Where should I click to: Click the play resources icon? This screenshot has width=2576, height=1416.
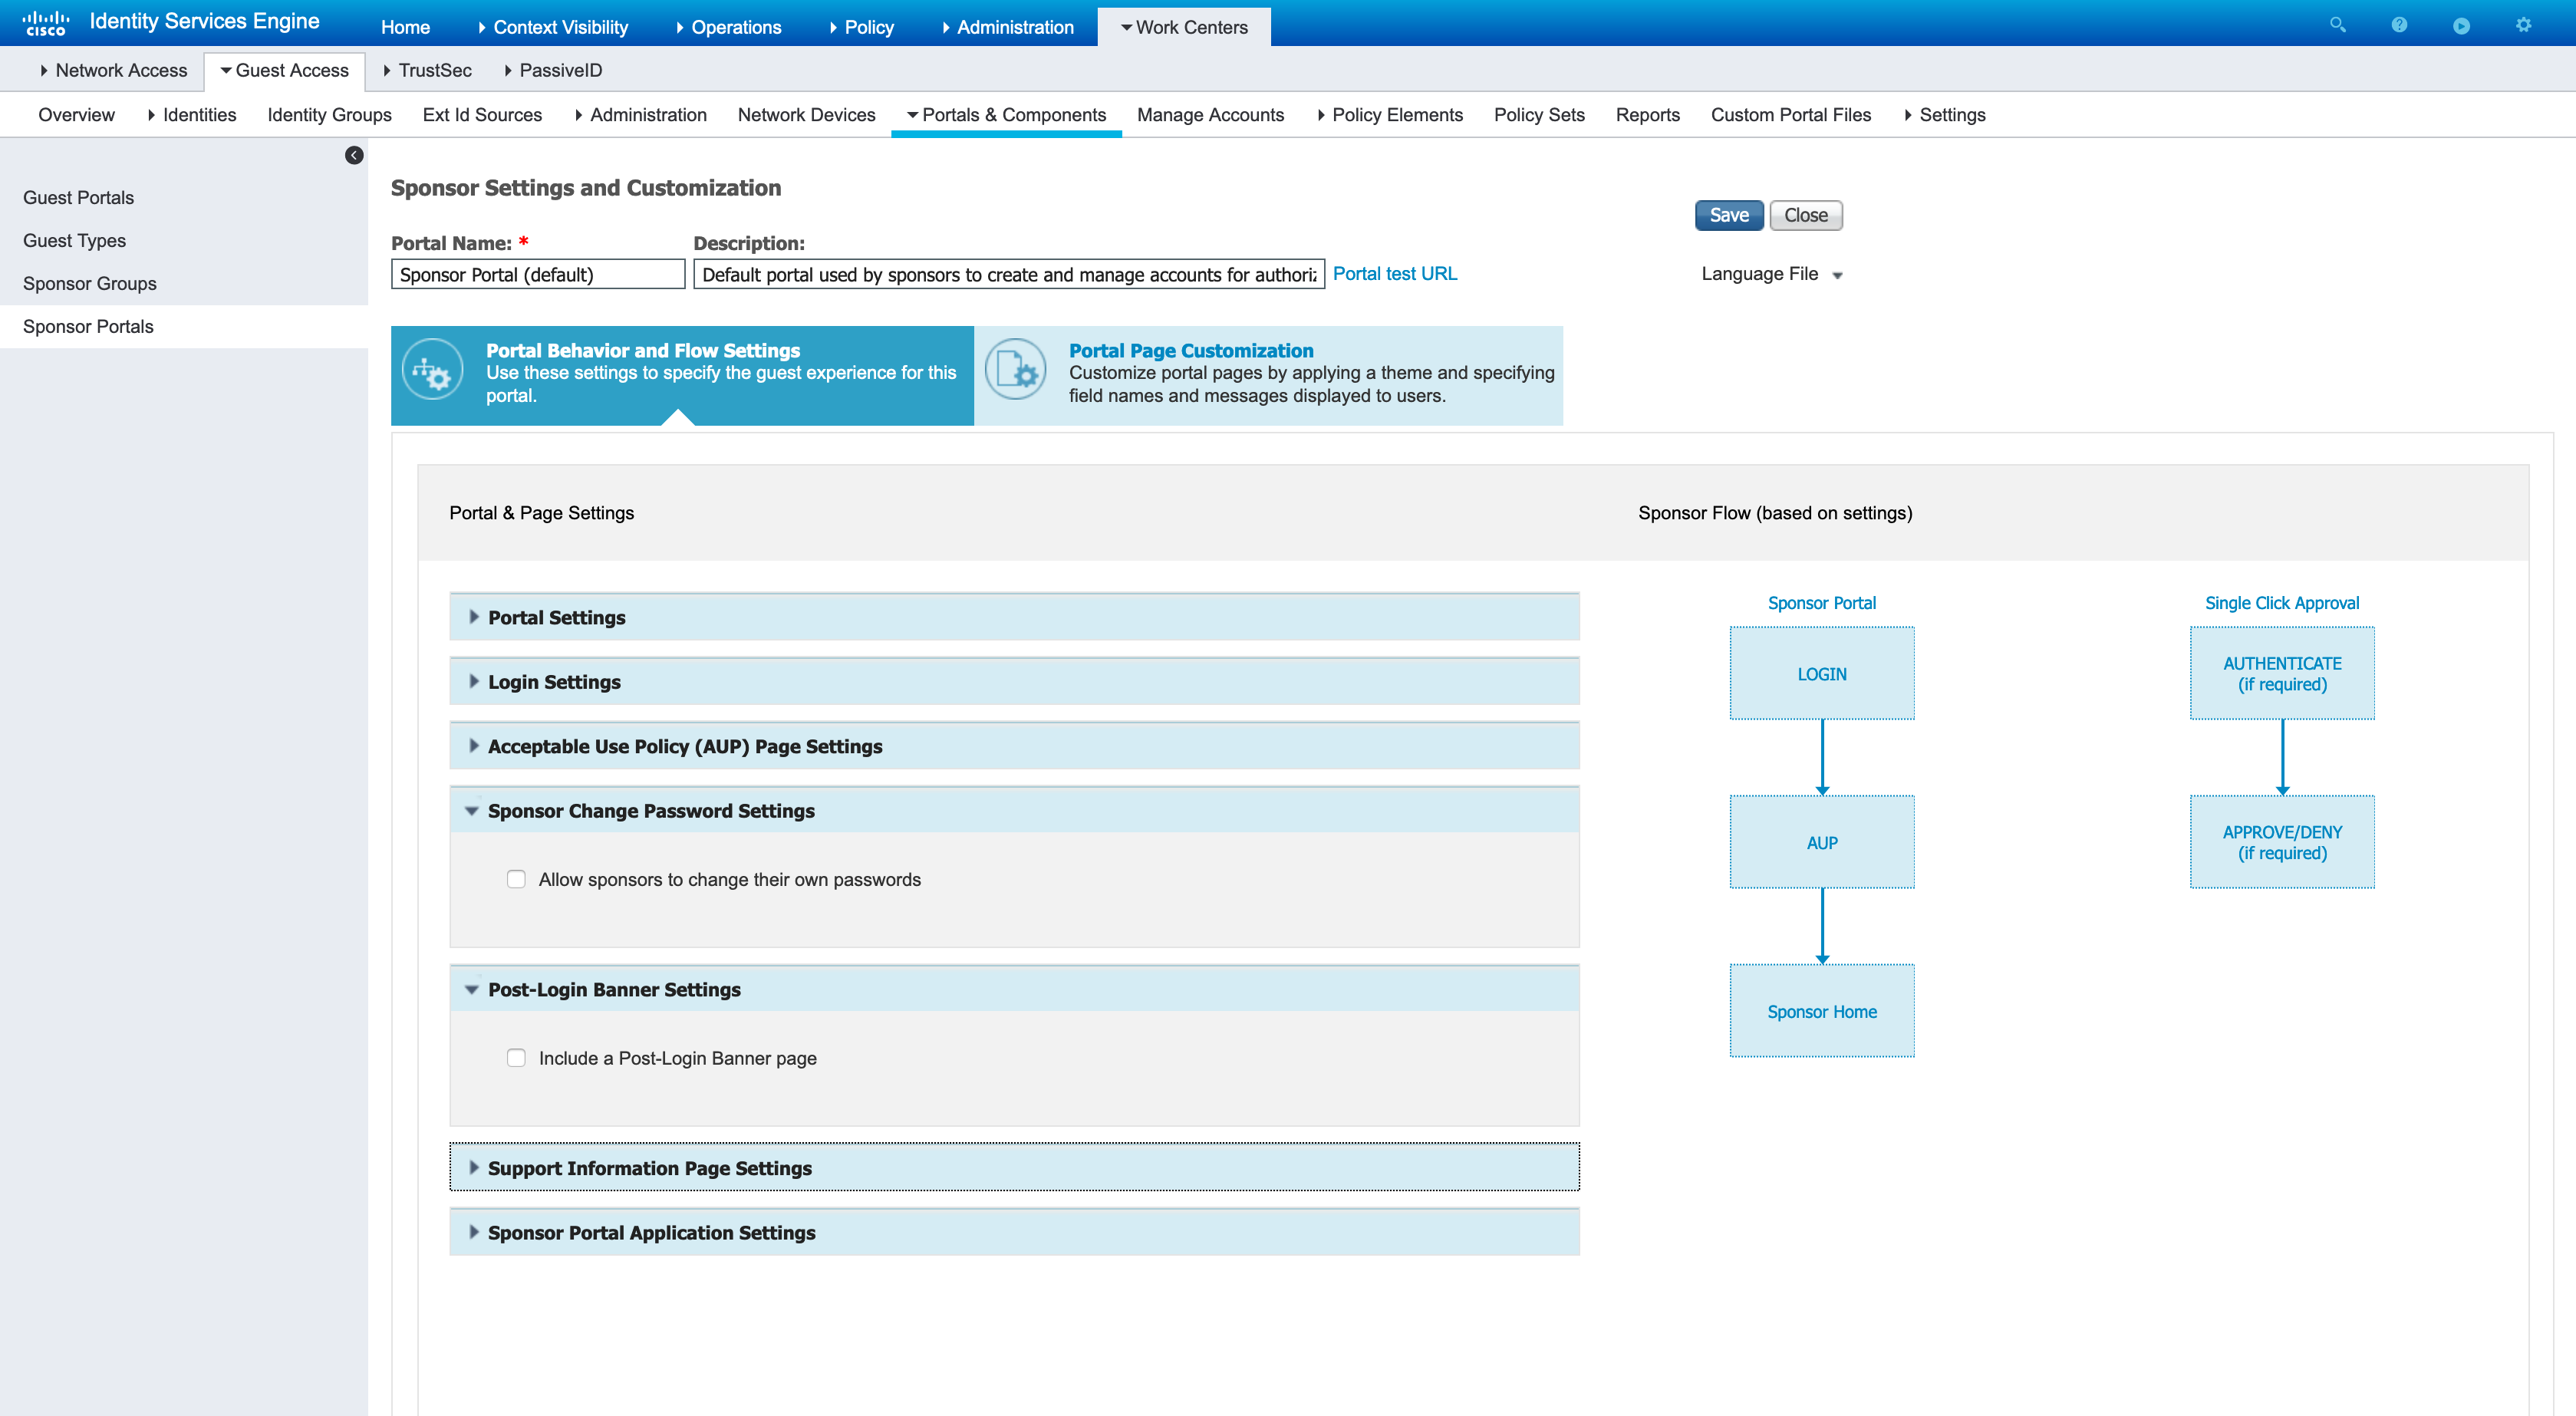coord(2461,25)
